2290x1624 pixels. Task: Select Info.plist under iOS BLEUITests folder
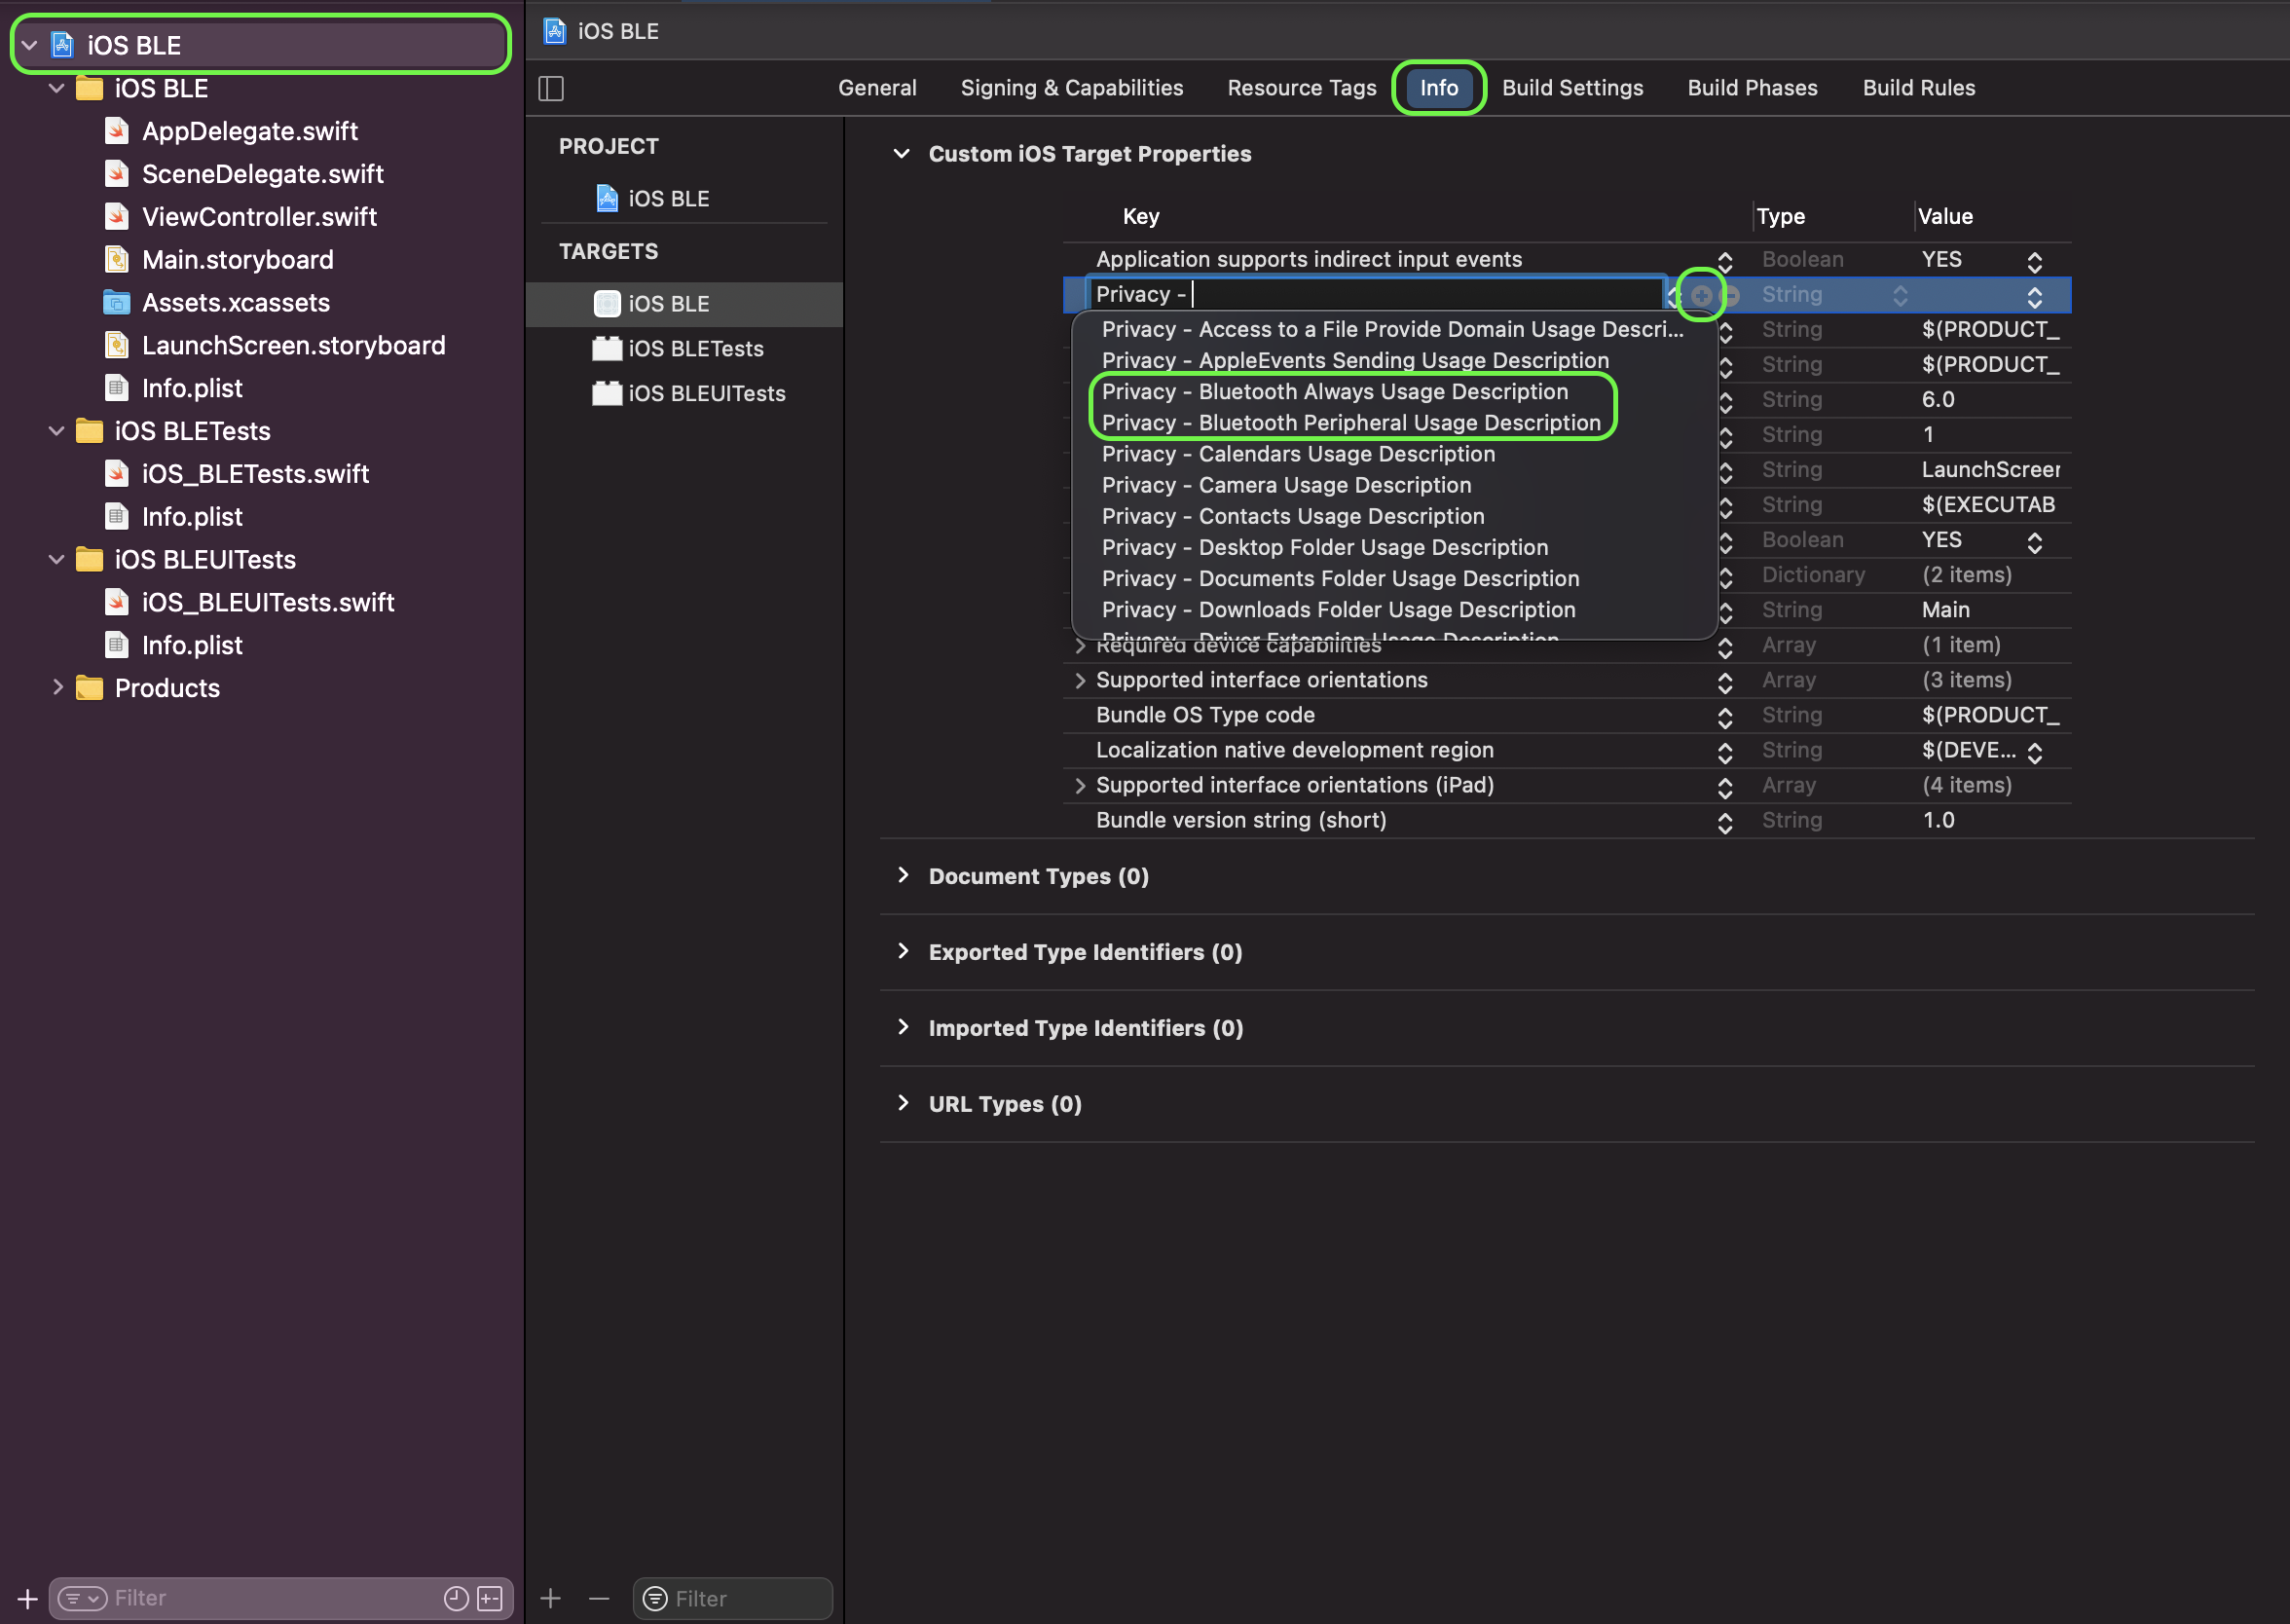191,646
